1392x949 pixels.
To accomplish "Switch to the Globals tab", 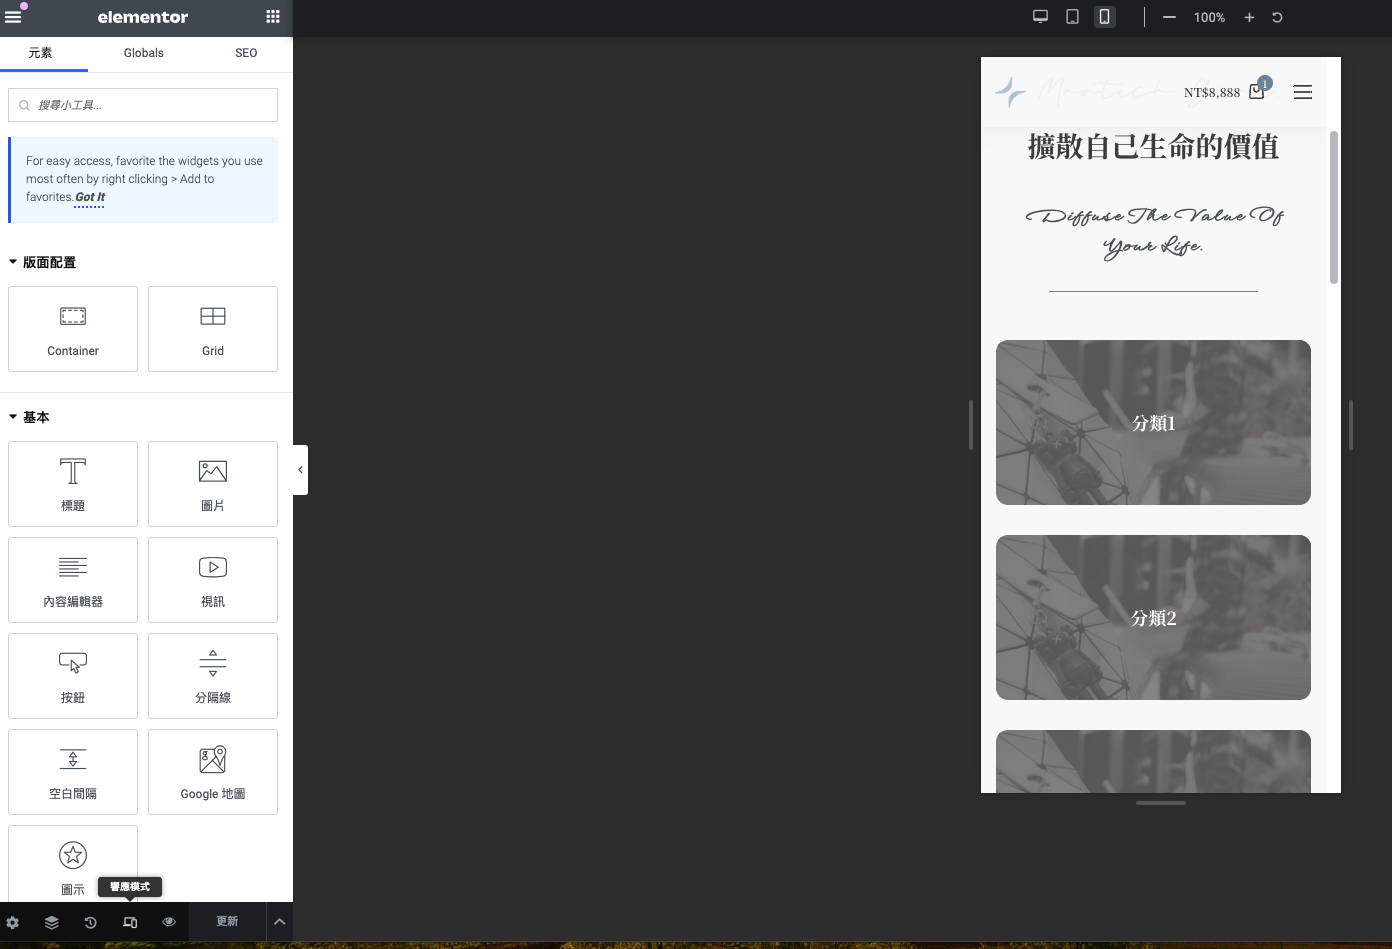I will (x=144, y=53).
